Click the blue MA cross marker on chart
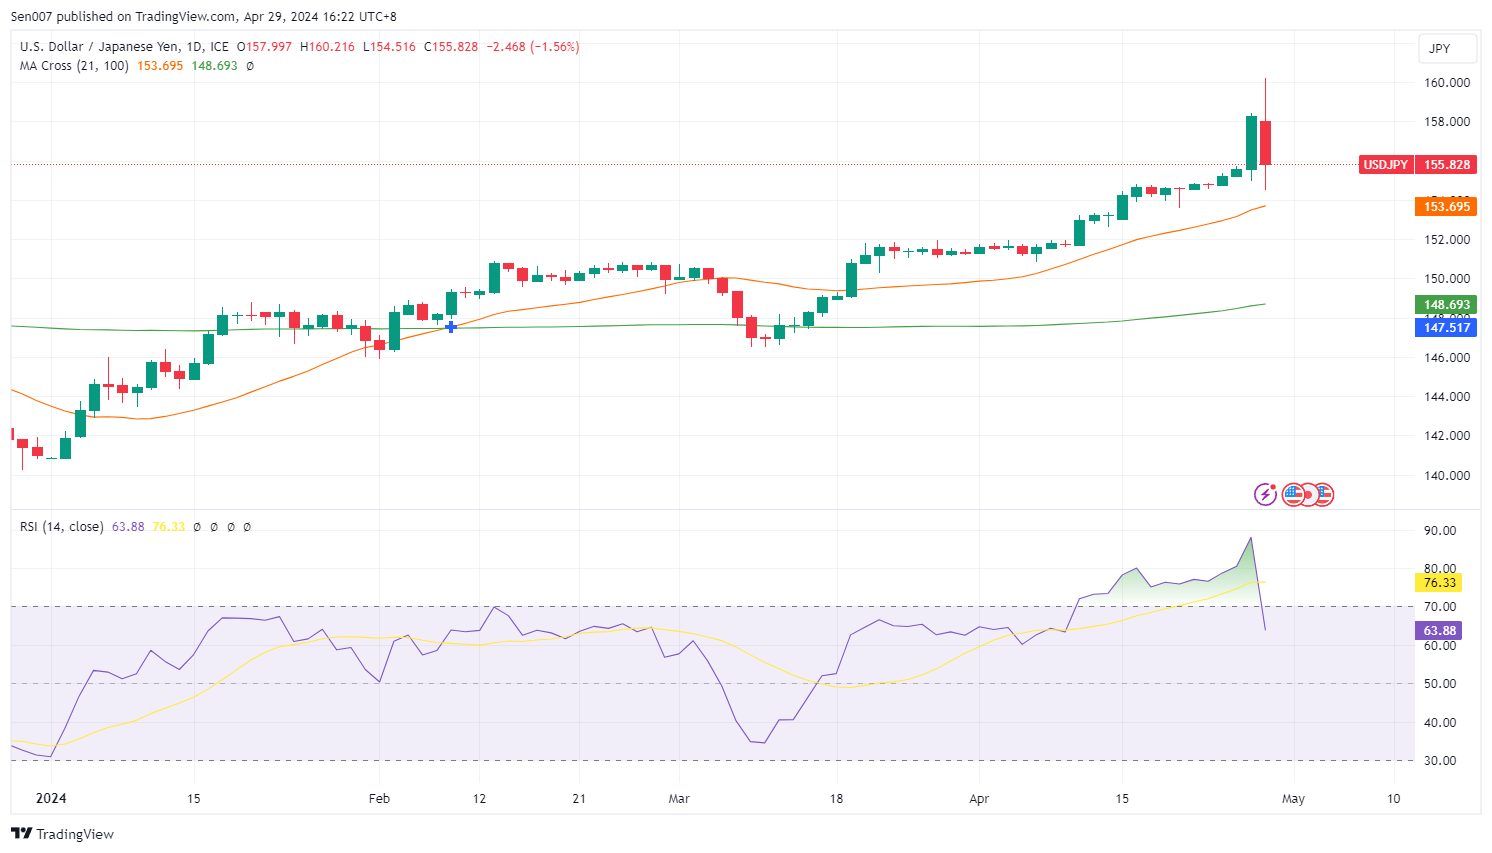Image resolution: width=1492 pixels, height=853 pixels. [451, 327]
